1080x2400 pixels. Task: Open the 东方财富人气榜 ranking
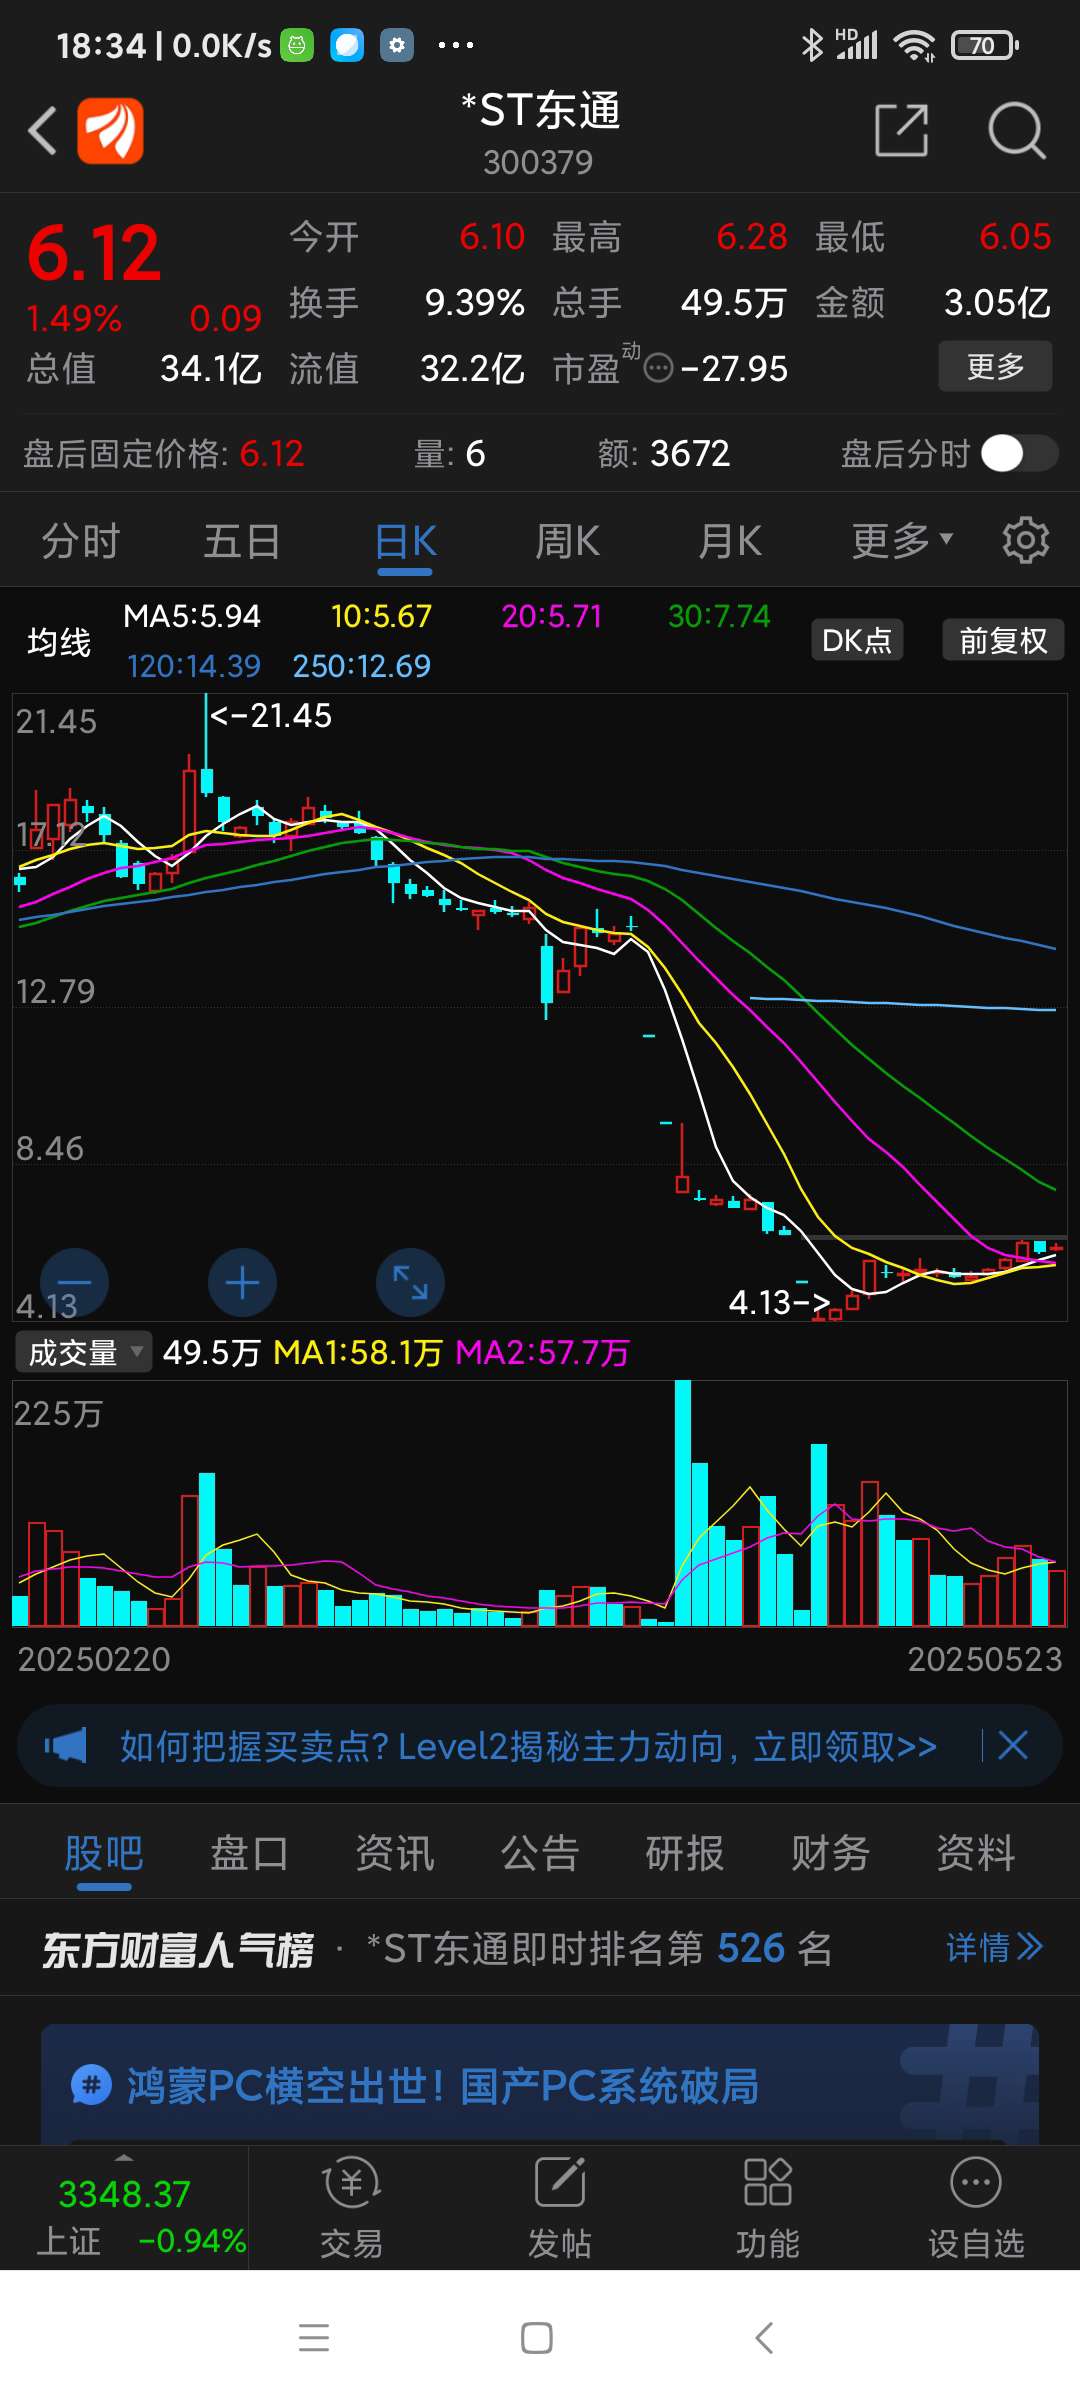tap(178, 1948)
